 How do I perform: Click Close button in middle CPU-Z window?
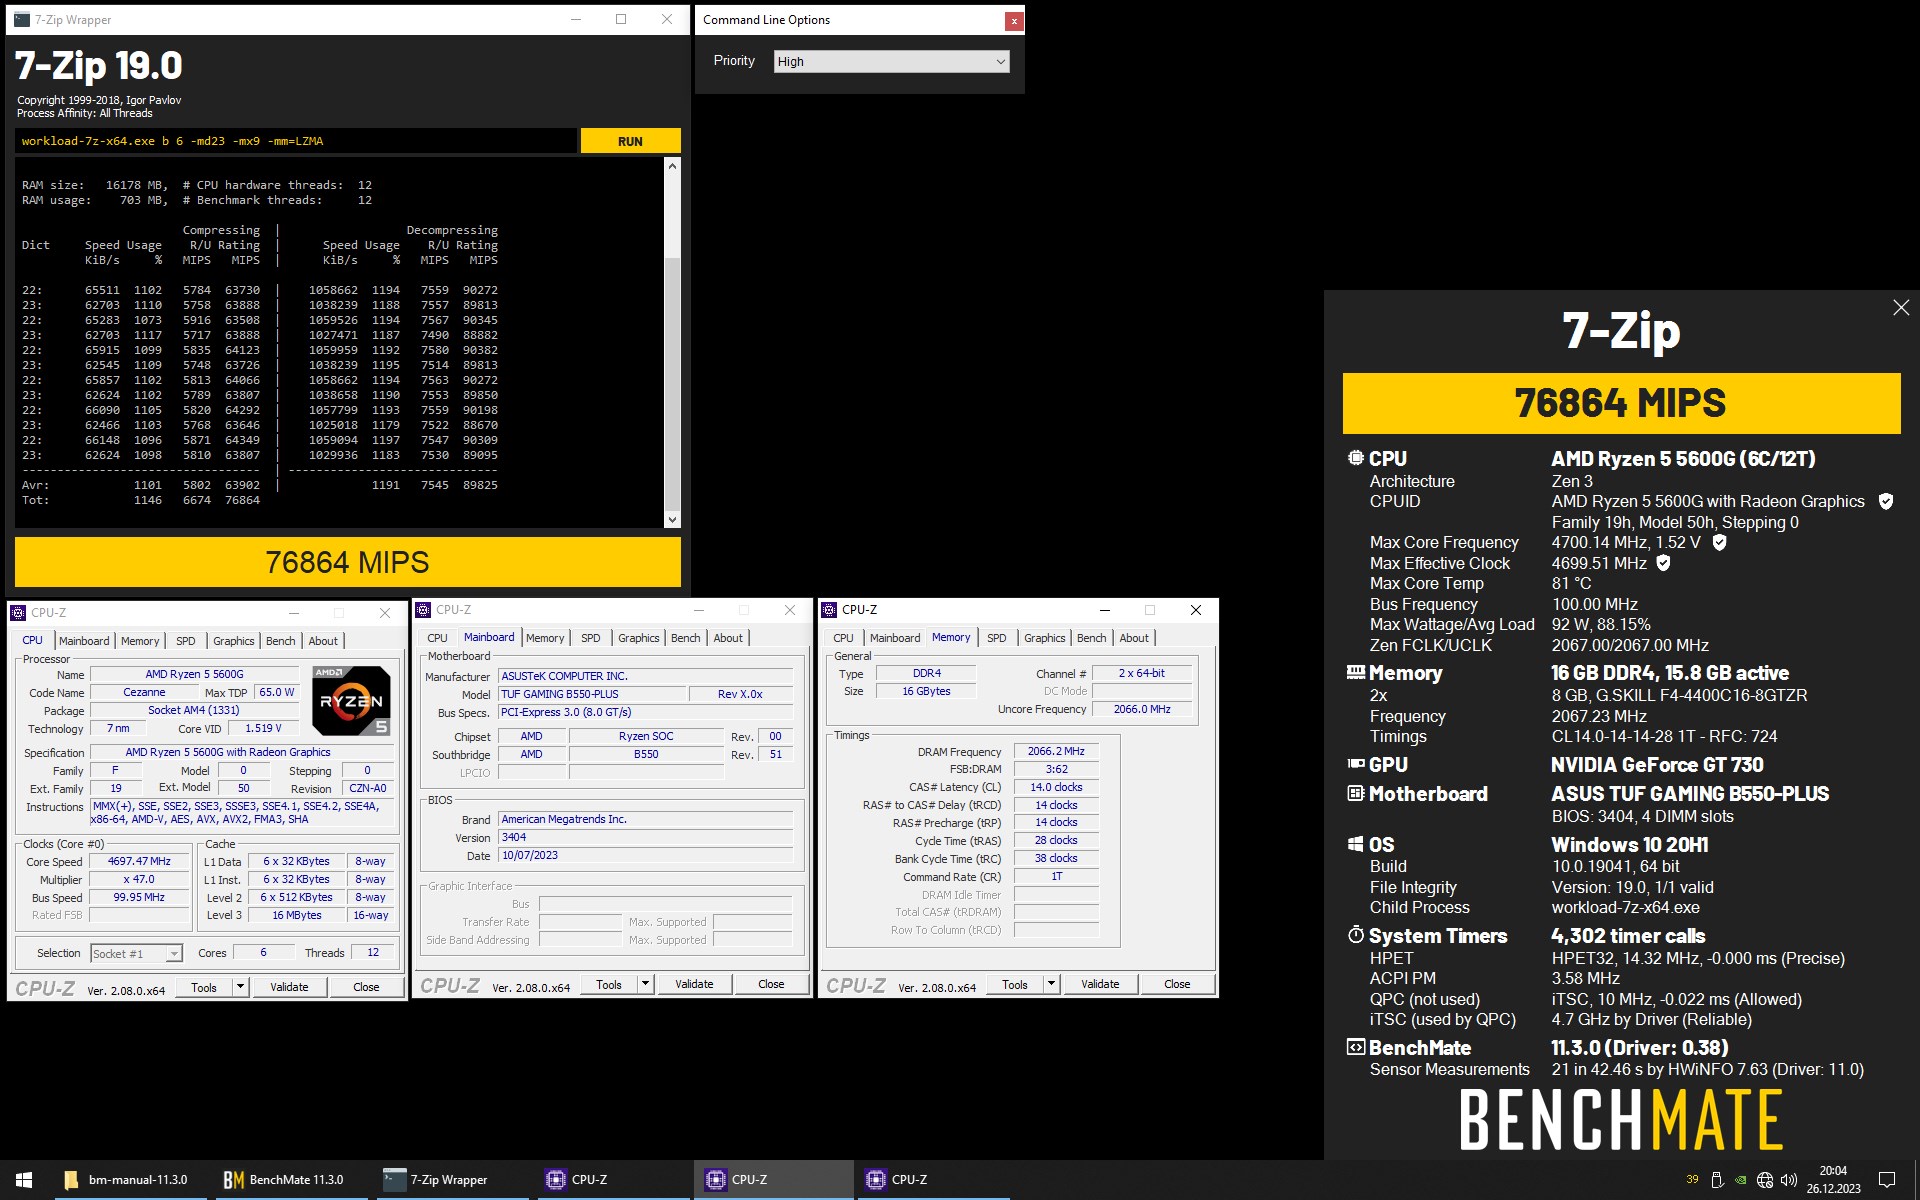click(x=771, y=984)
